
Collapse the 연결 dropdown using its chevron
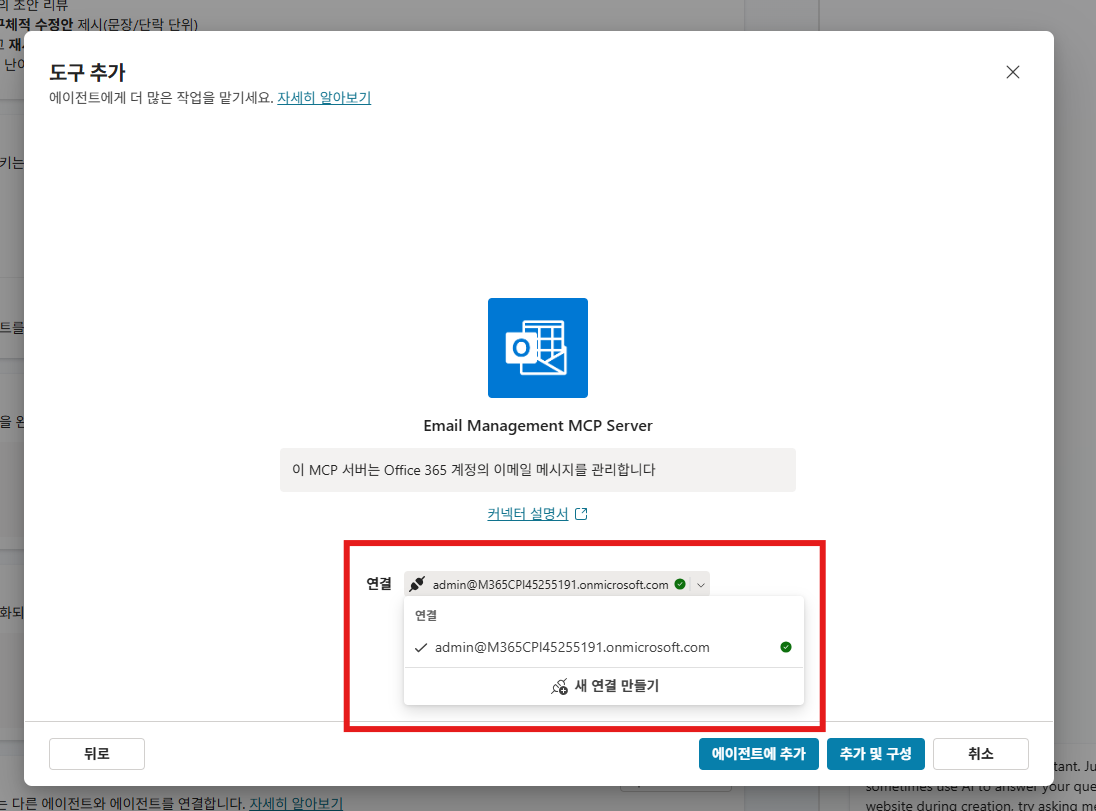click(x=700, y=584)
